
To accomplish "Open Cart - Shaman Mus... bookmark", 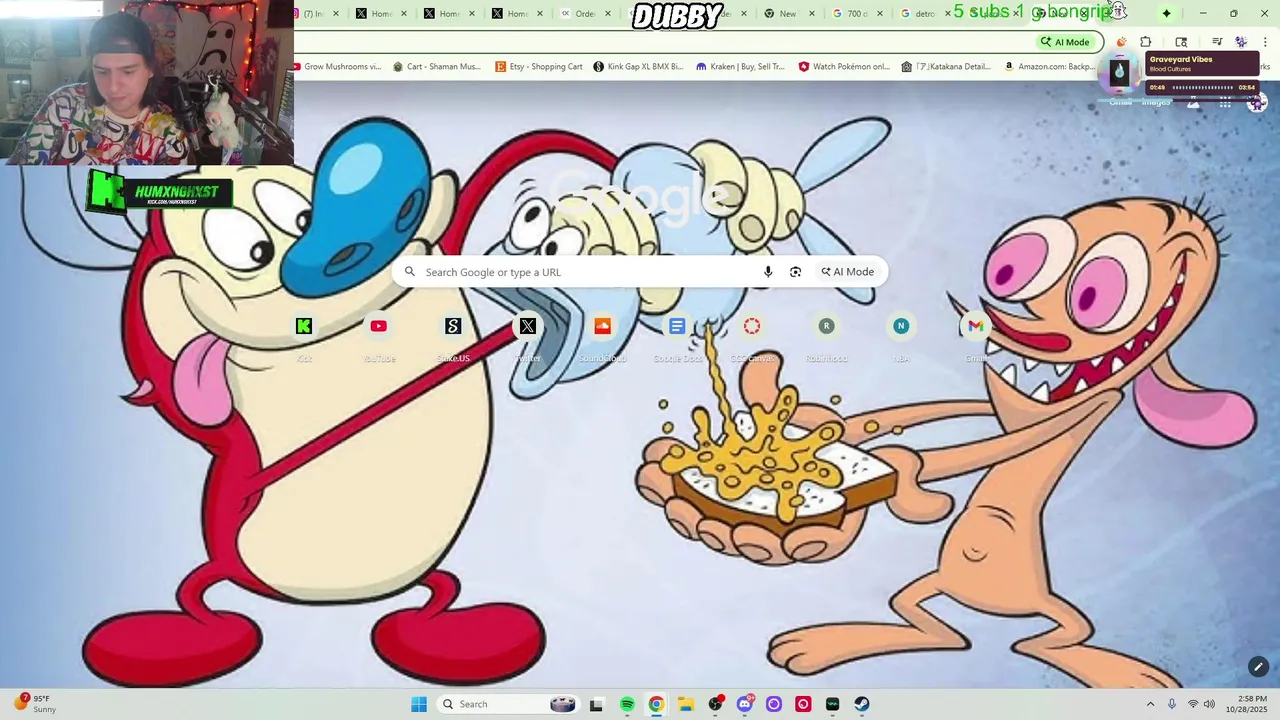I will [437, 67].
